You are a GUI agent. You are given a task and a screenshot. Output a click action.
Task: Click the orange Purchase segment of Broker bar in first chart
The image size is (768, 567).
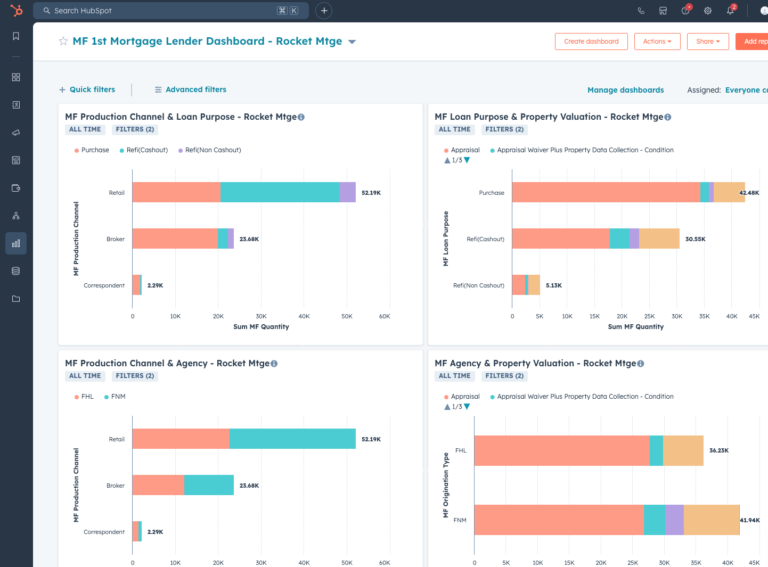pyautogui.click(x=175, y=238)
